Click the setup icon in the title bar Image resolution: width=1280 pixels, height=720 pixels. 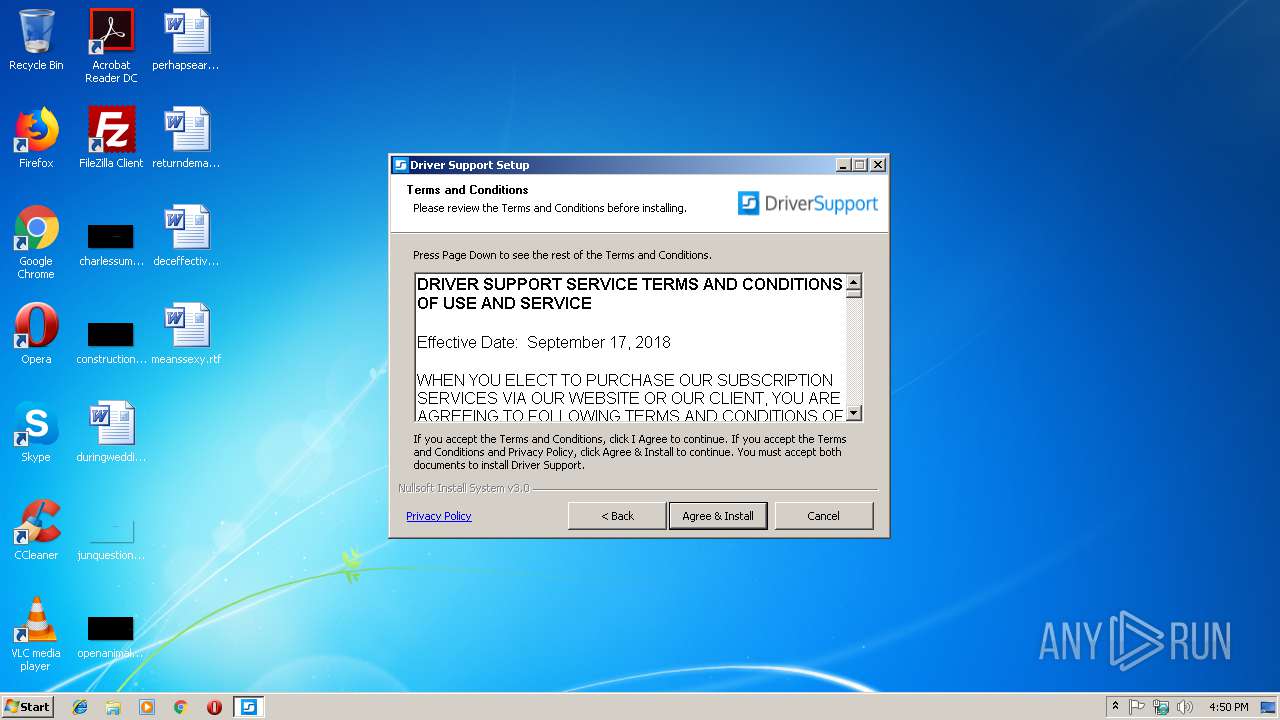click(400, 165)
